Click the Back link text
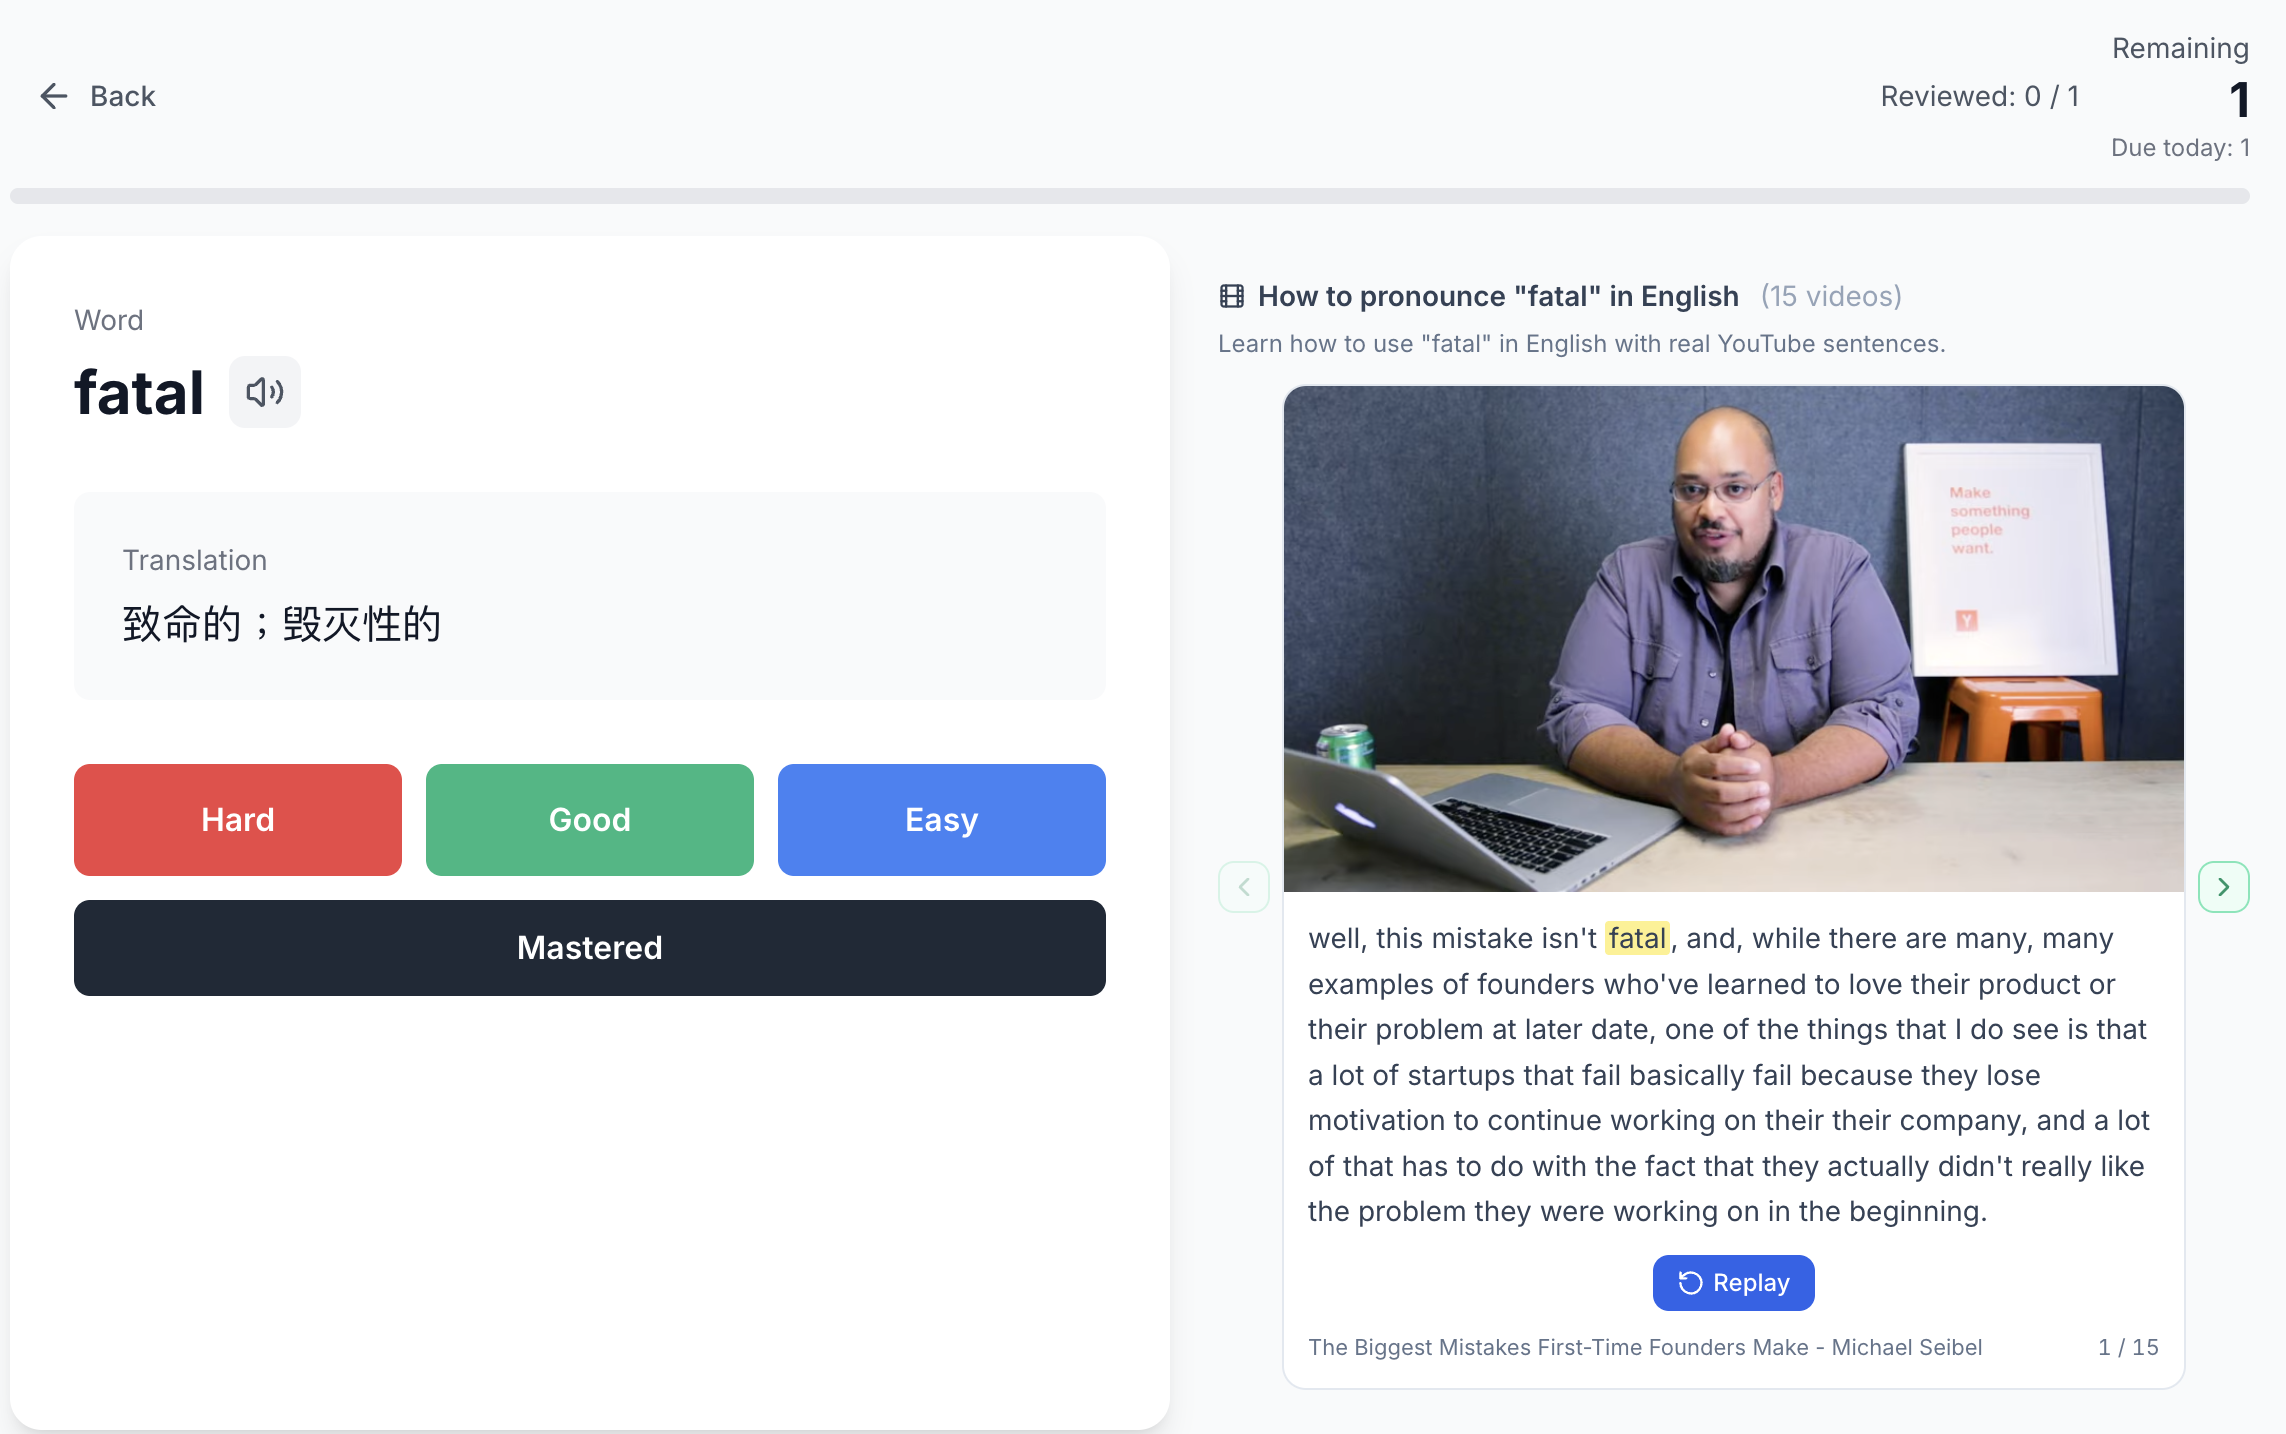The height and width of the screenshot is (1434, 2286). pos(123,96)
